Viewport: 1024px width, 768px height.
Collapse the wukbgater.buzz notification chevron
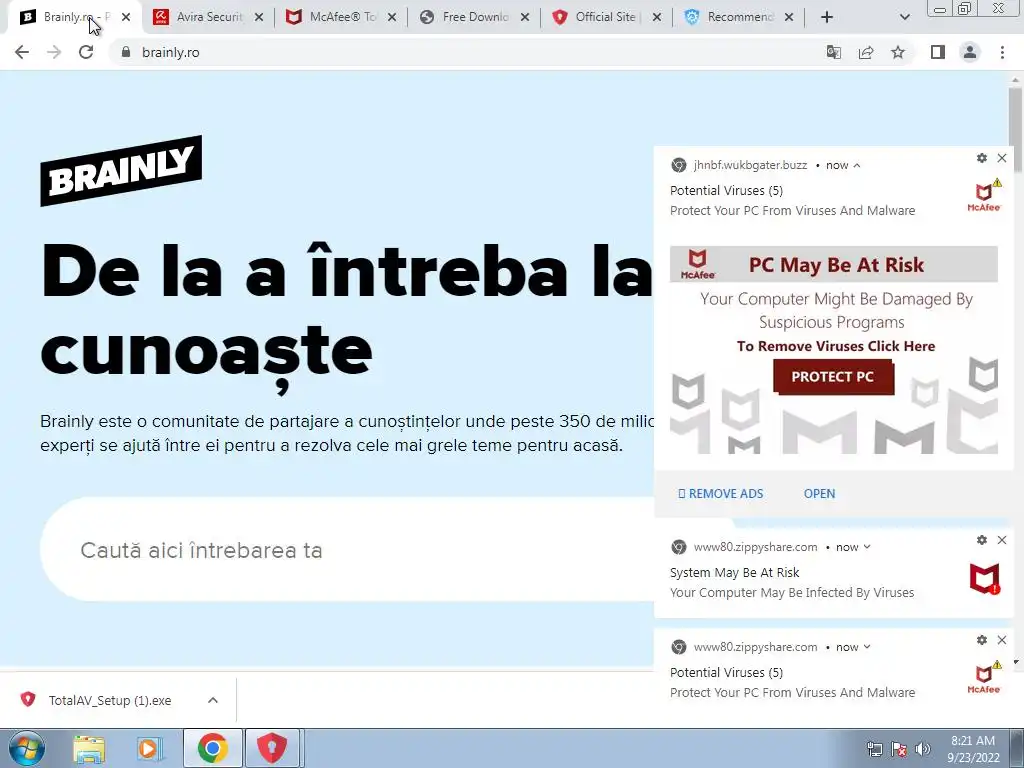click(x=857, y=166)
